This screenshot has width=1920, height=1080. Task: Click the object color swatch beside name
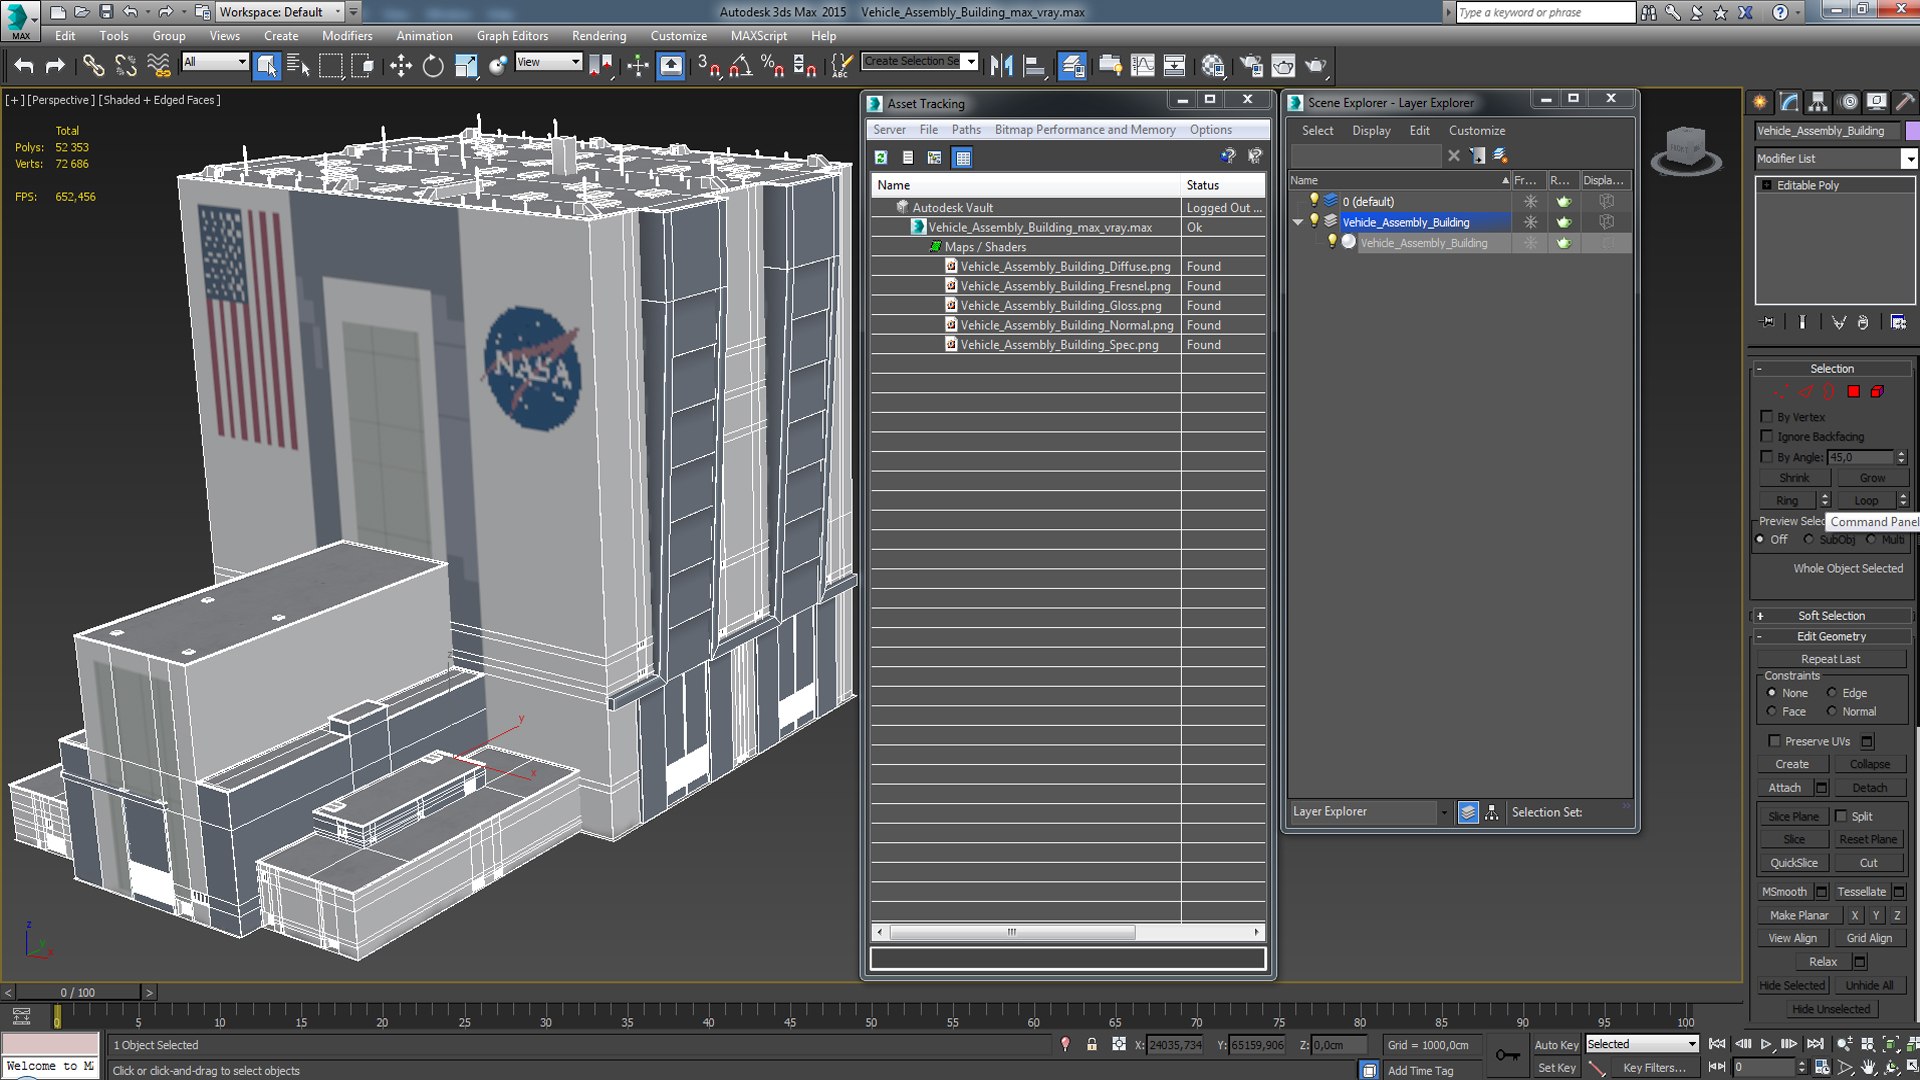pos(1912,131)
